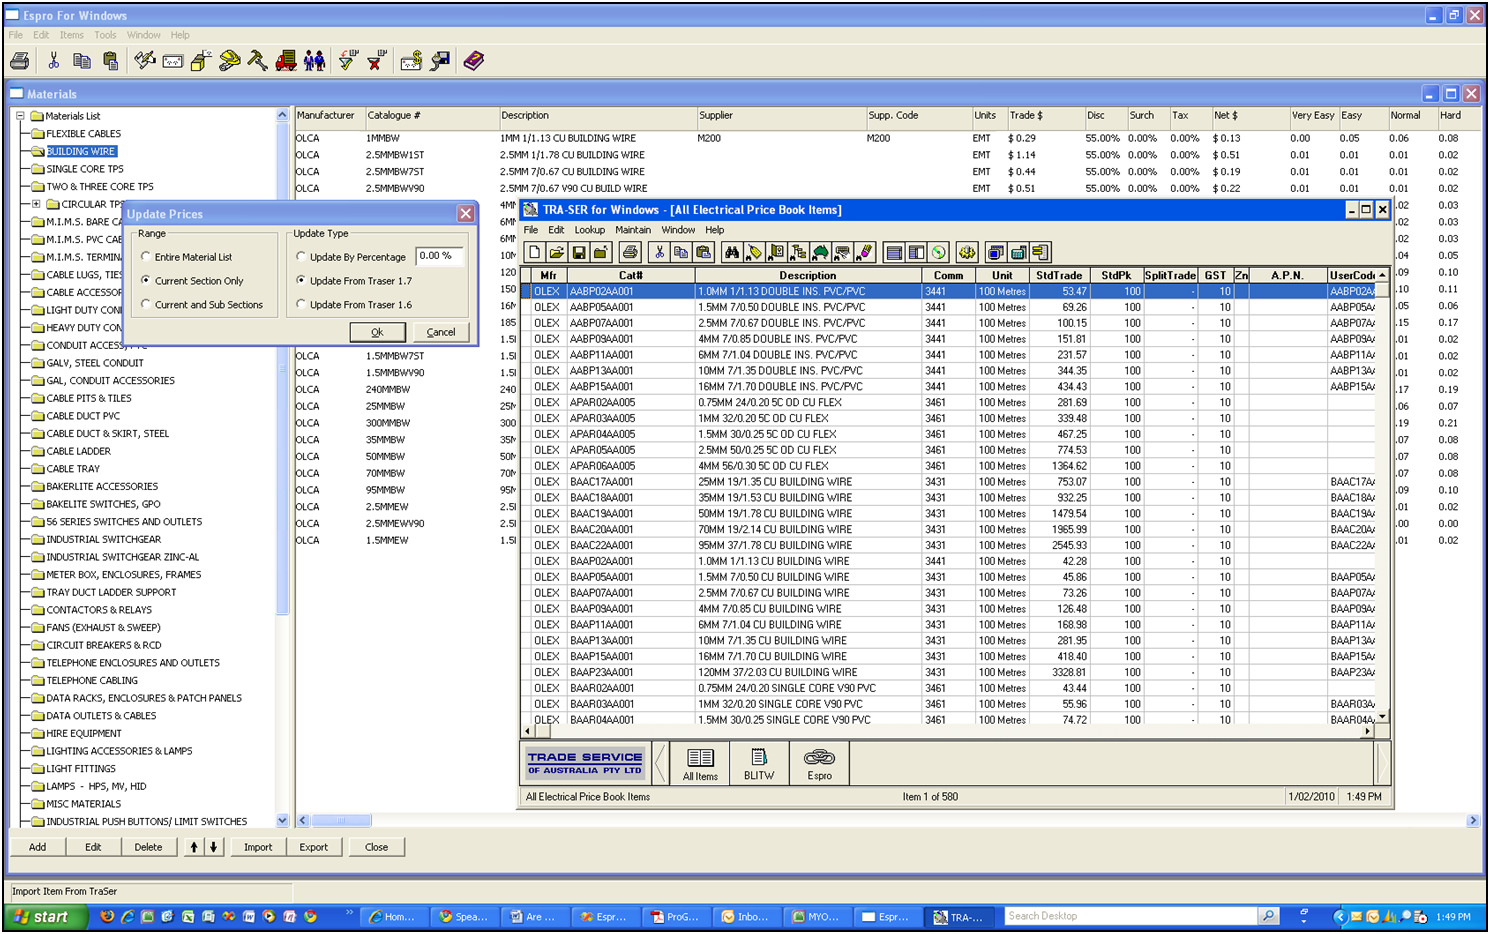Screen dimensions: 1490x934
Task: Click the binoculars find icon in TRA-SER
Action: (x=732, y=252)
